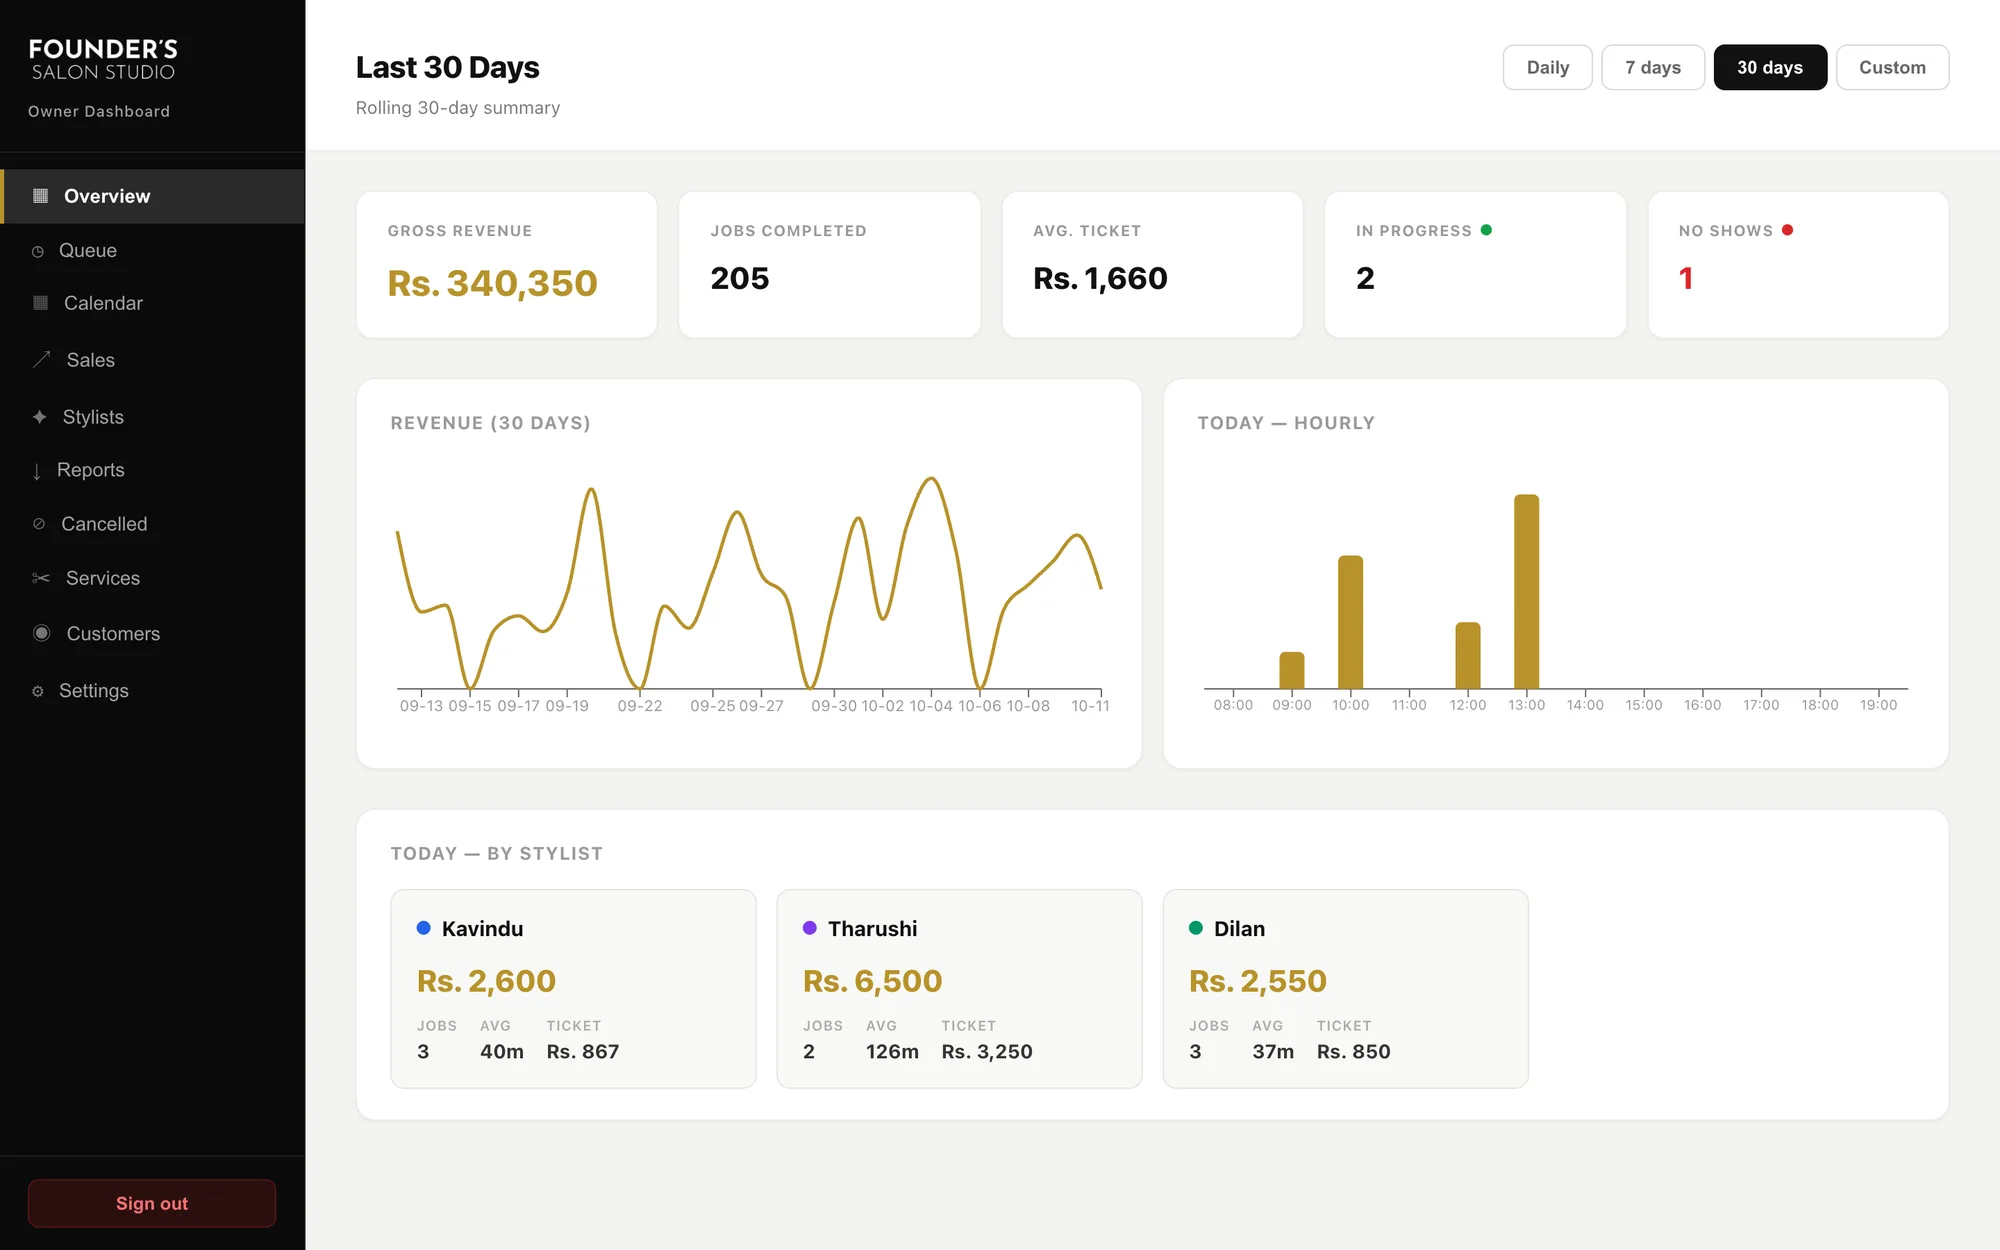Viewport: 2000px width, 1250px height.
Task: Open the Overview section
Action: click(153, 196)
